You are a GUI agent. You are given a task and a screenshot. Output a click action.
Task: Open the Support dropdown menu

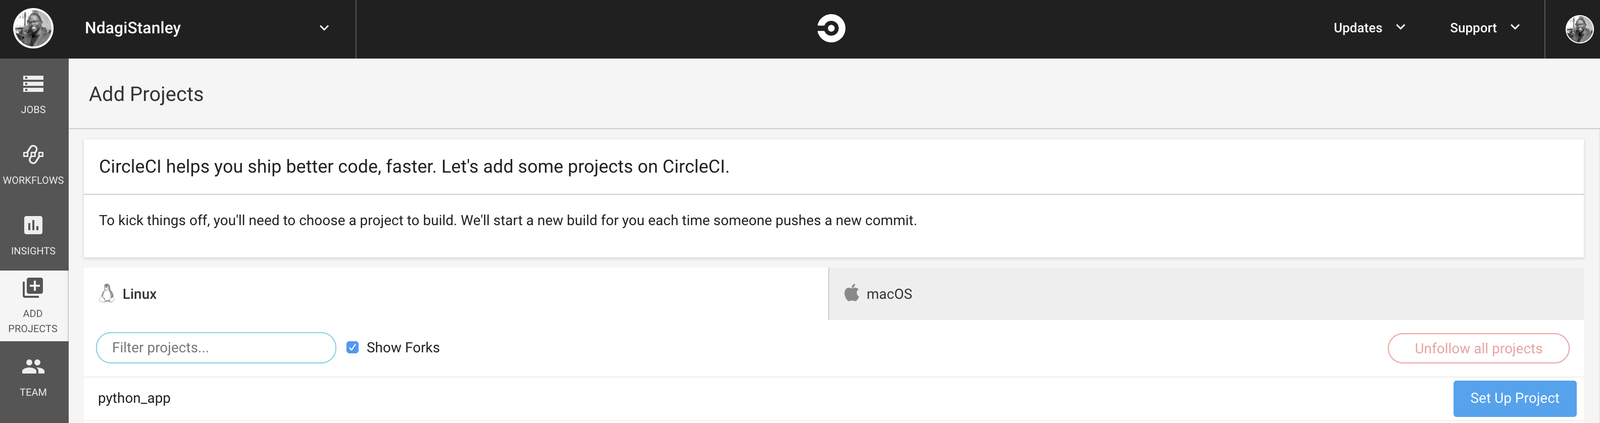tap(1485, 28)
